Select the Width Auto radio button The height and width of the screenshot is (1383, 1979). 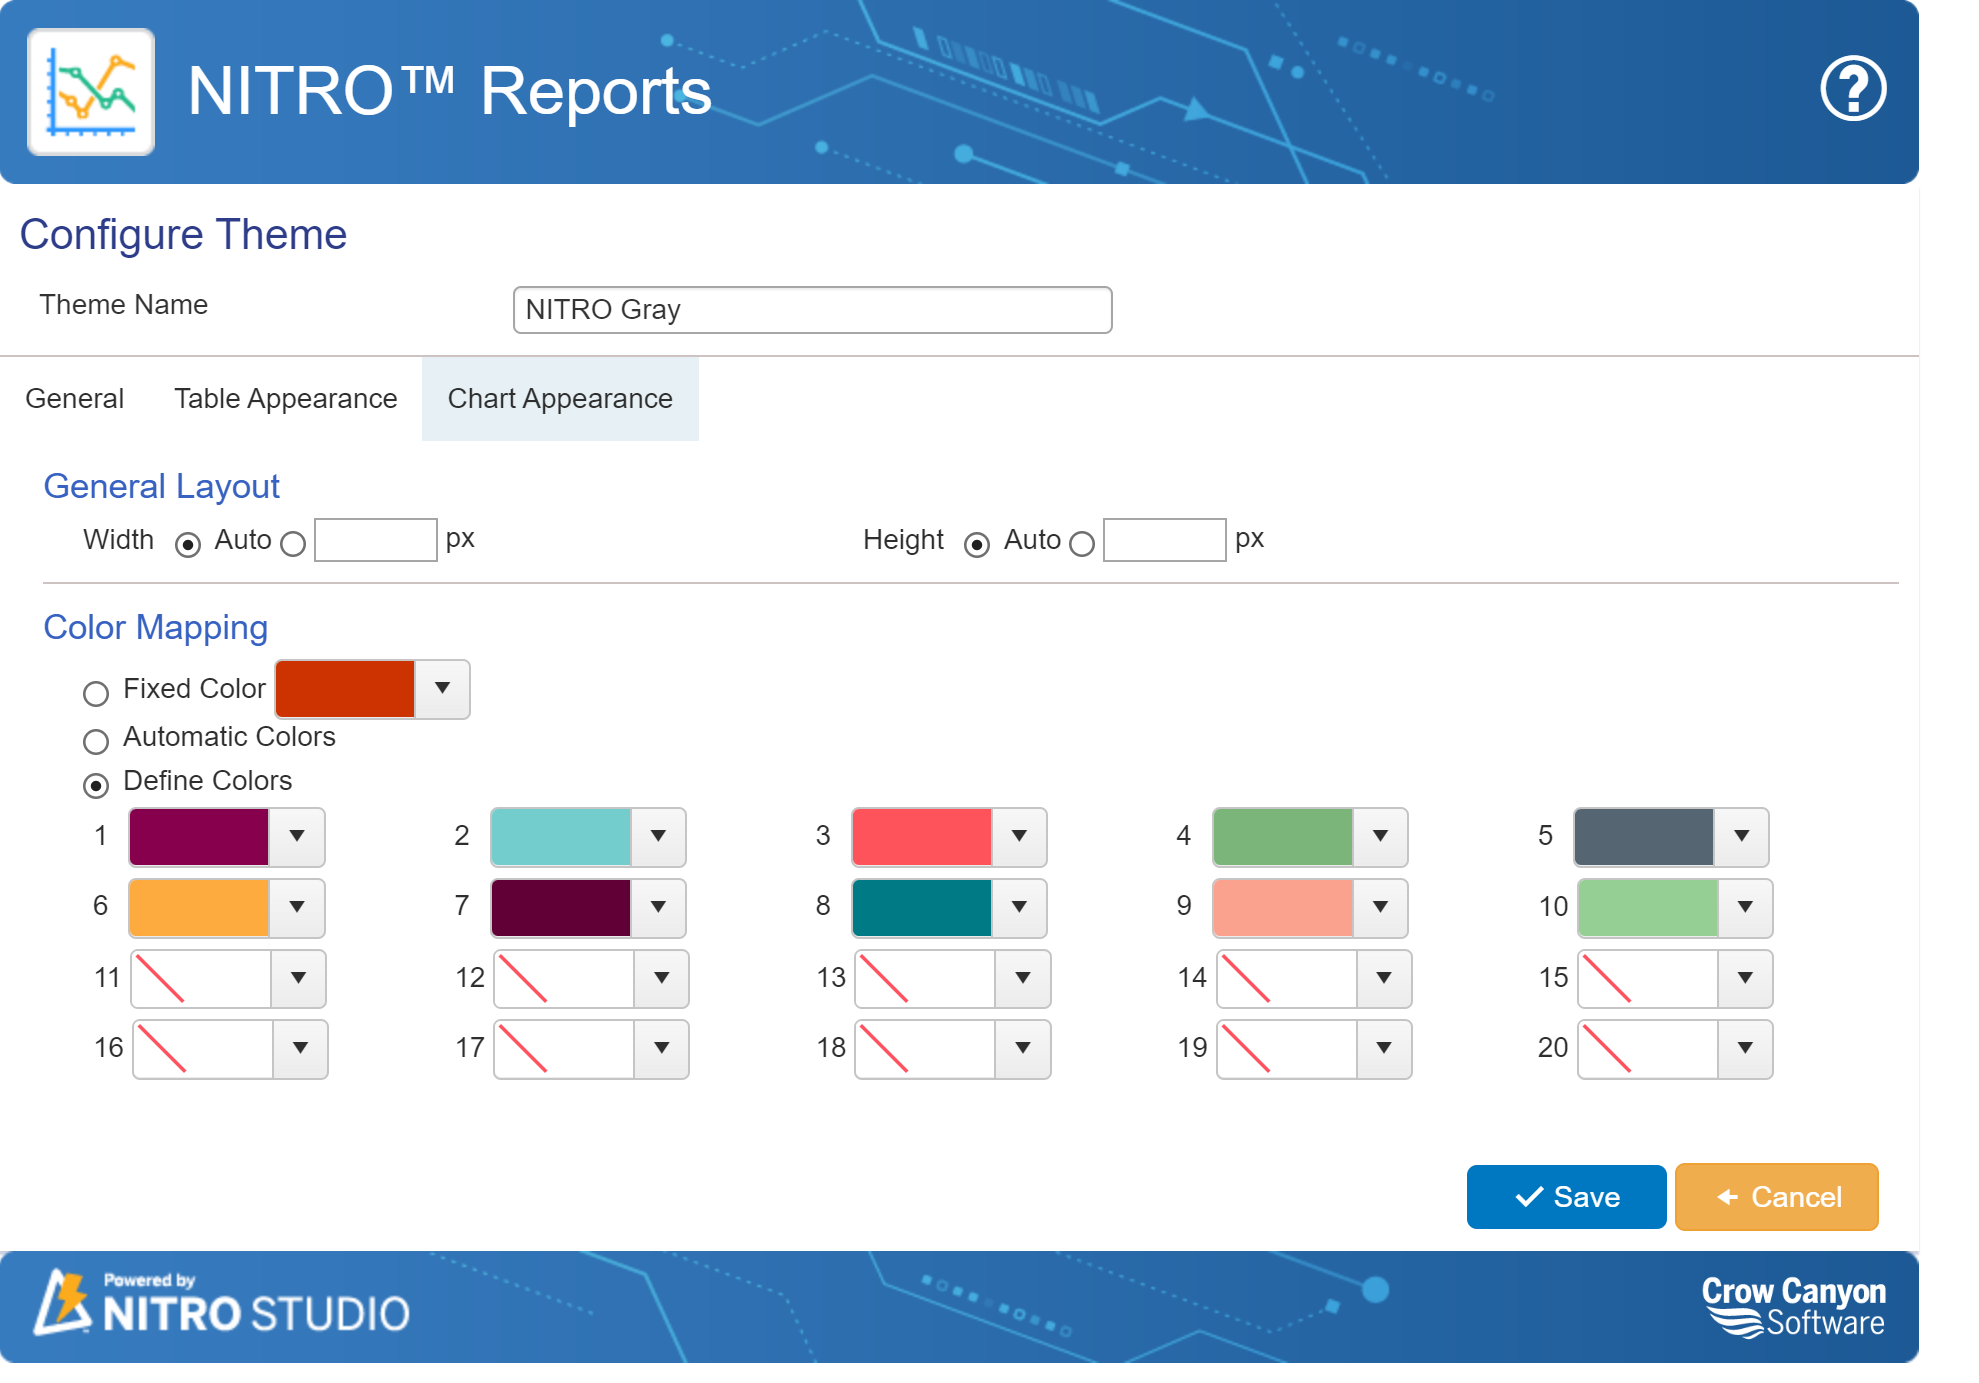(187, 544)
